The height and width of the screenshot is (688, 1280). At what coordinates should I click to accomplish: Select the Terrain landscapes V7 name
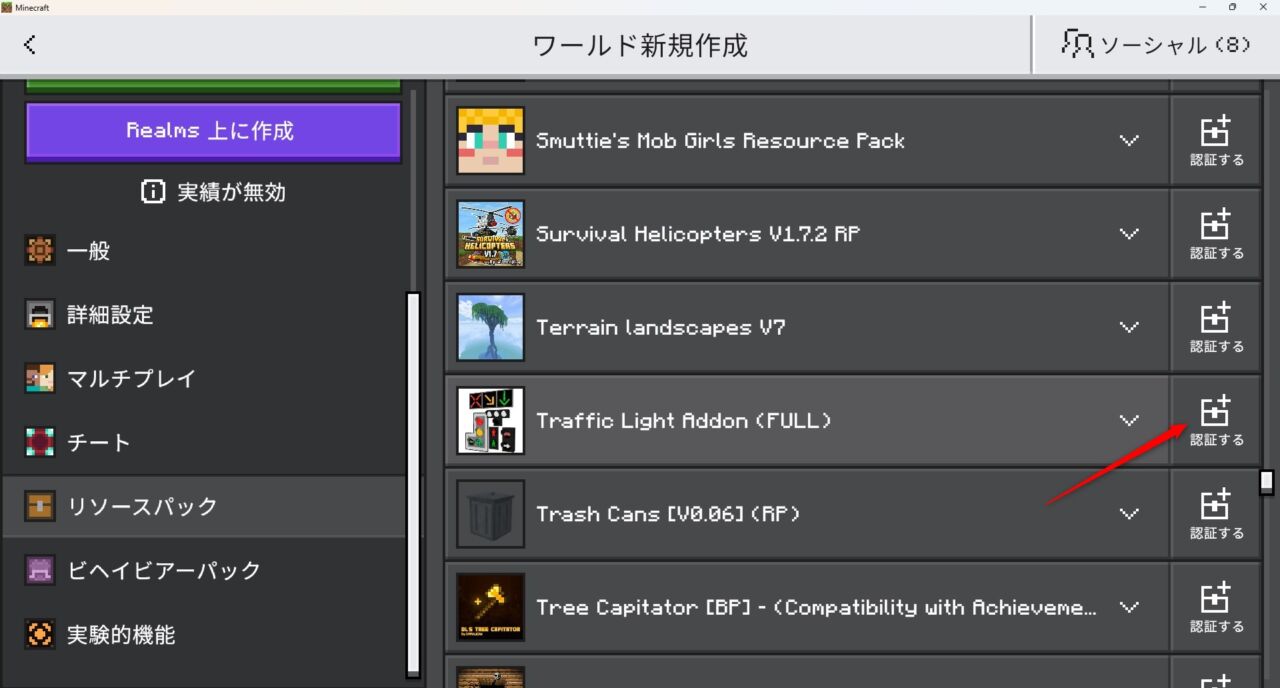click(660, 327)
